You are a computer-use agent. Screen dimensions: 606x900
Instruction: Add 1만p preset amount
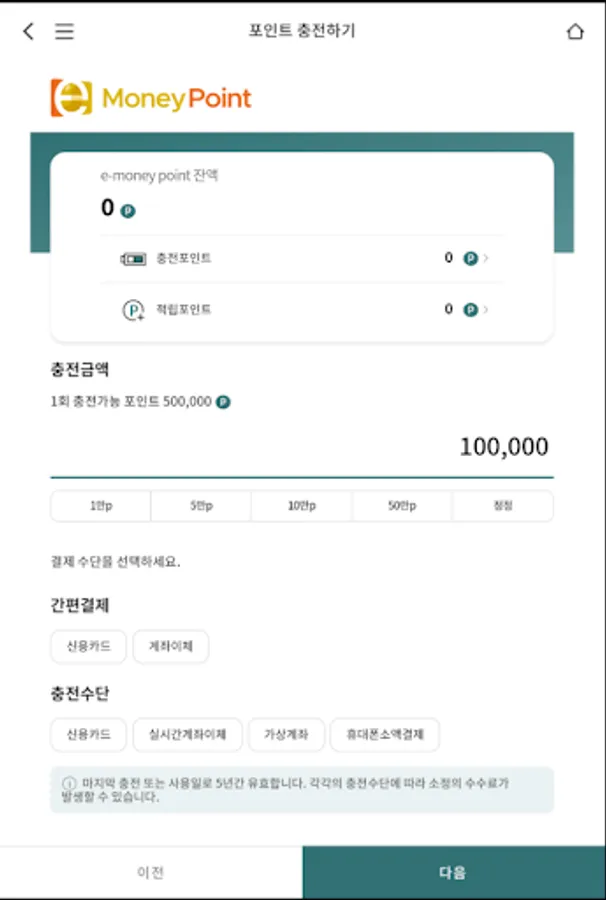tap(101, 506)
